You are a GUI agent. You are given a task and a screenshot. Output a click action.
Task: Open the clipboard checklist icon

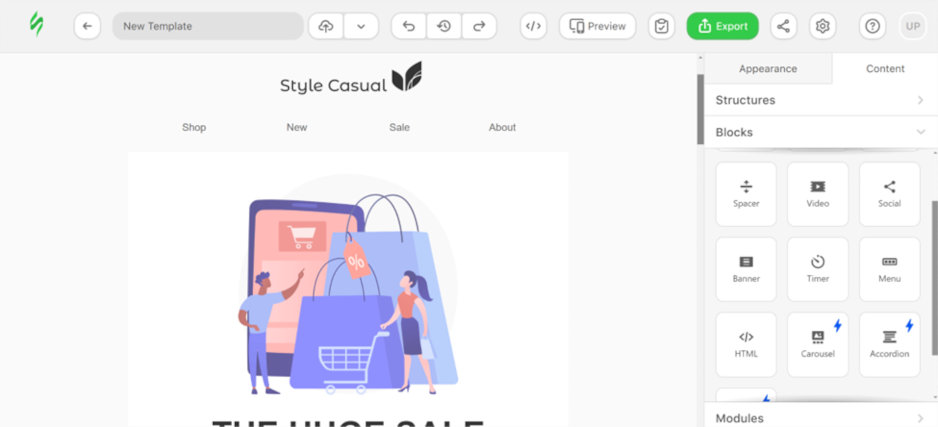point(661,26)
